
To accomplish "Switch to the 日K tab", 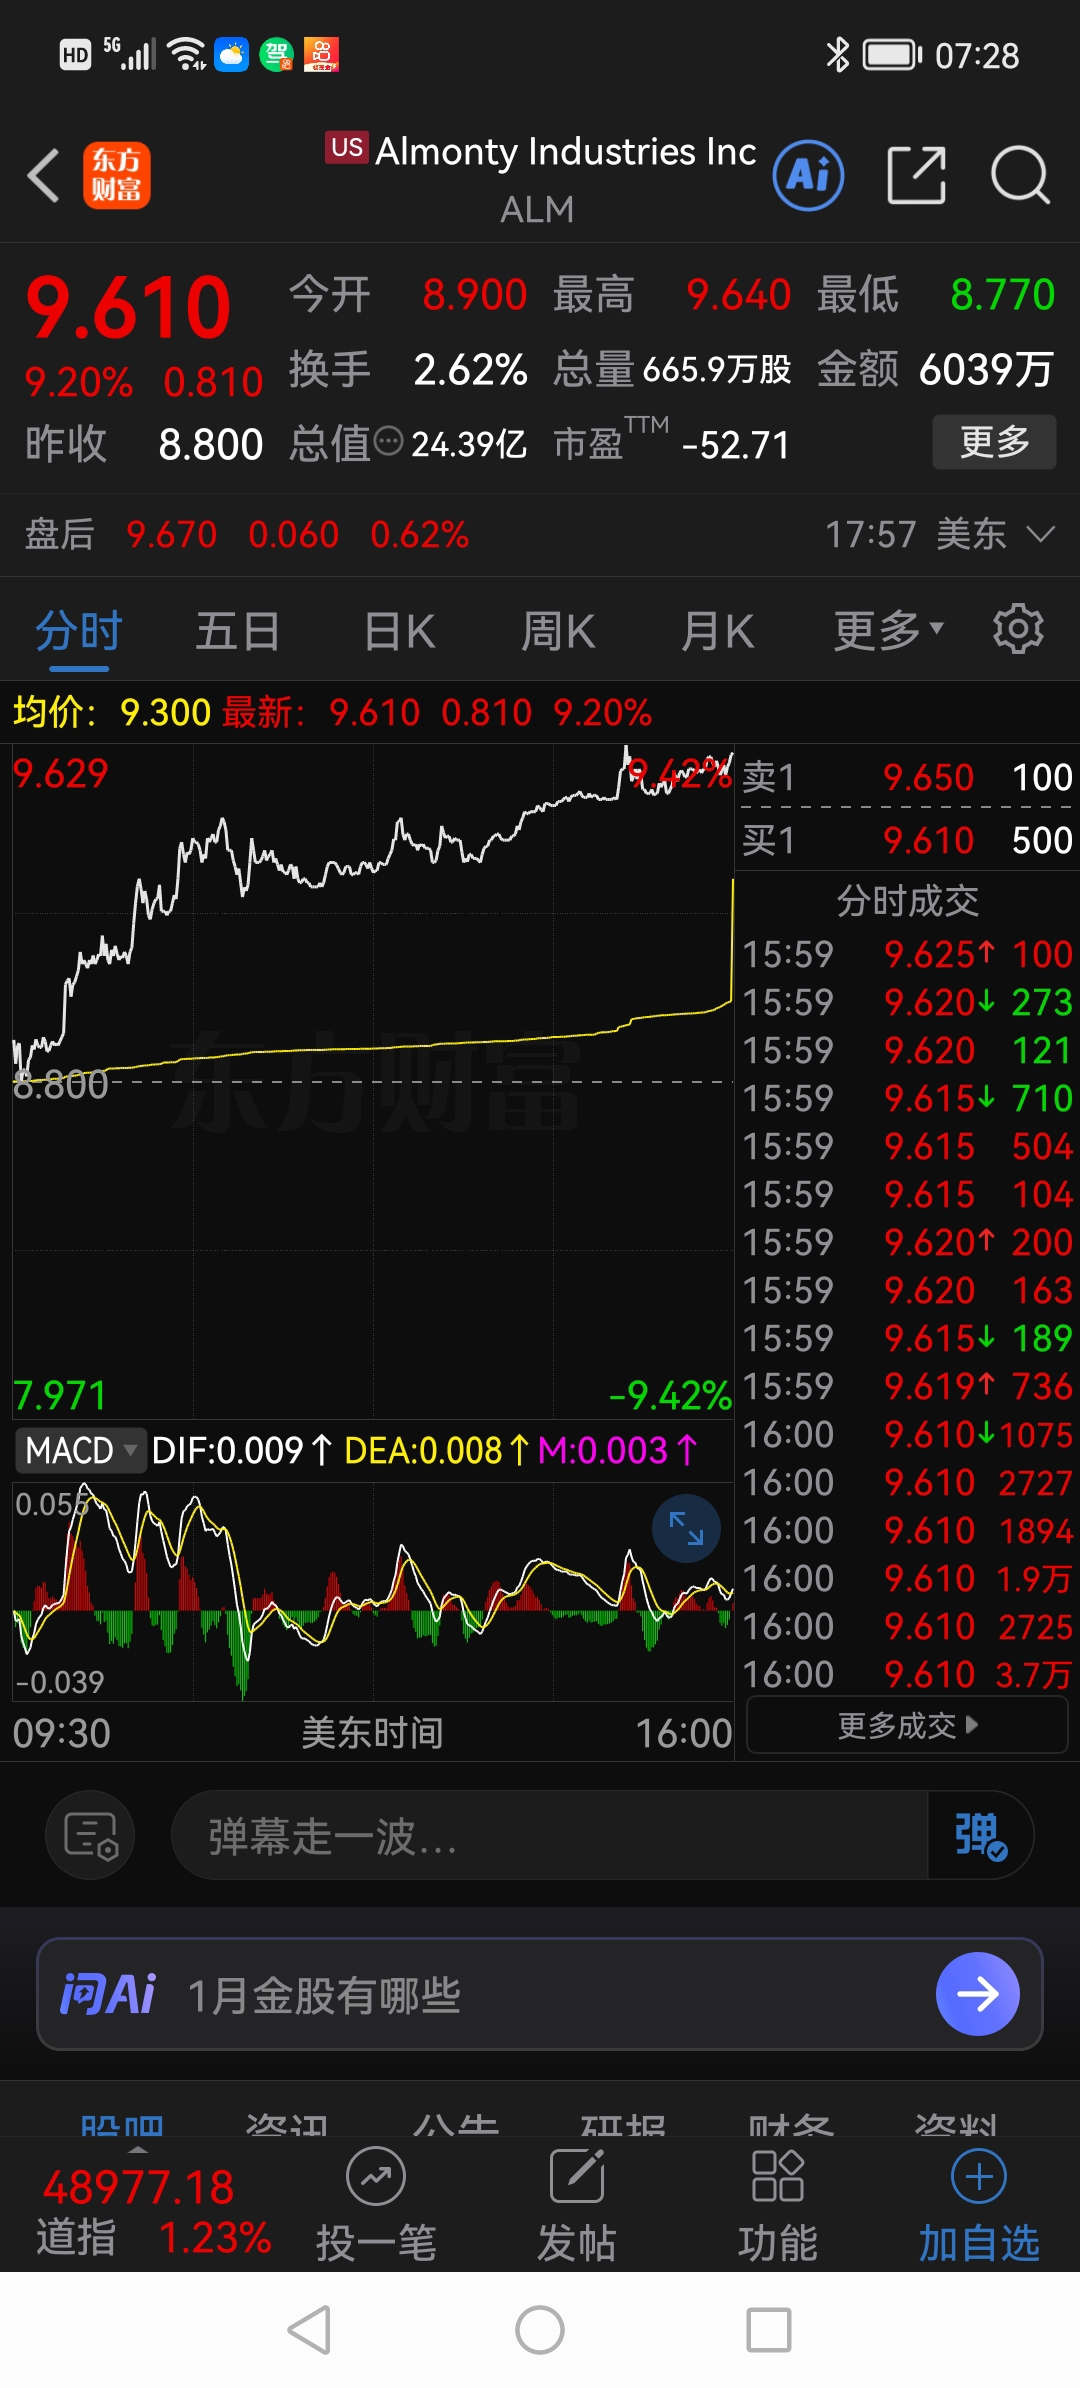I will [x=399, y=632].
